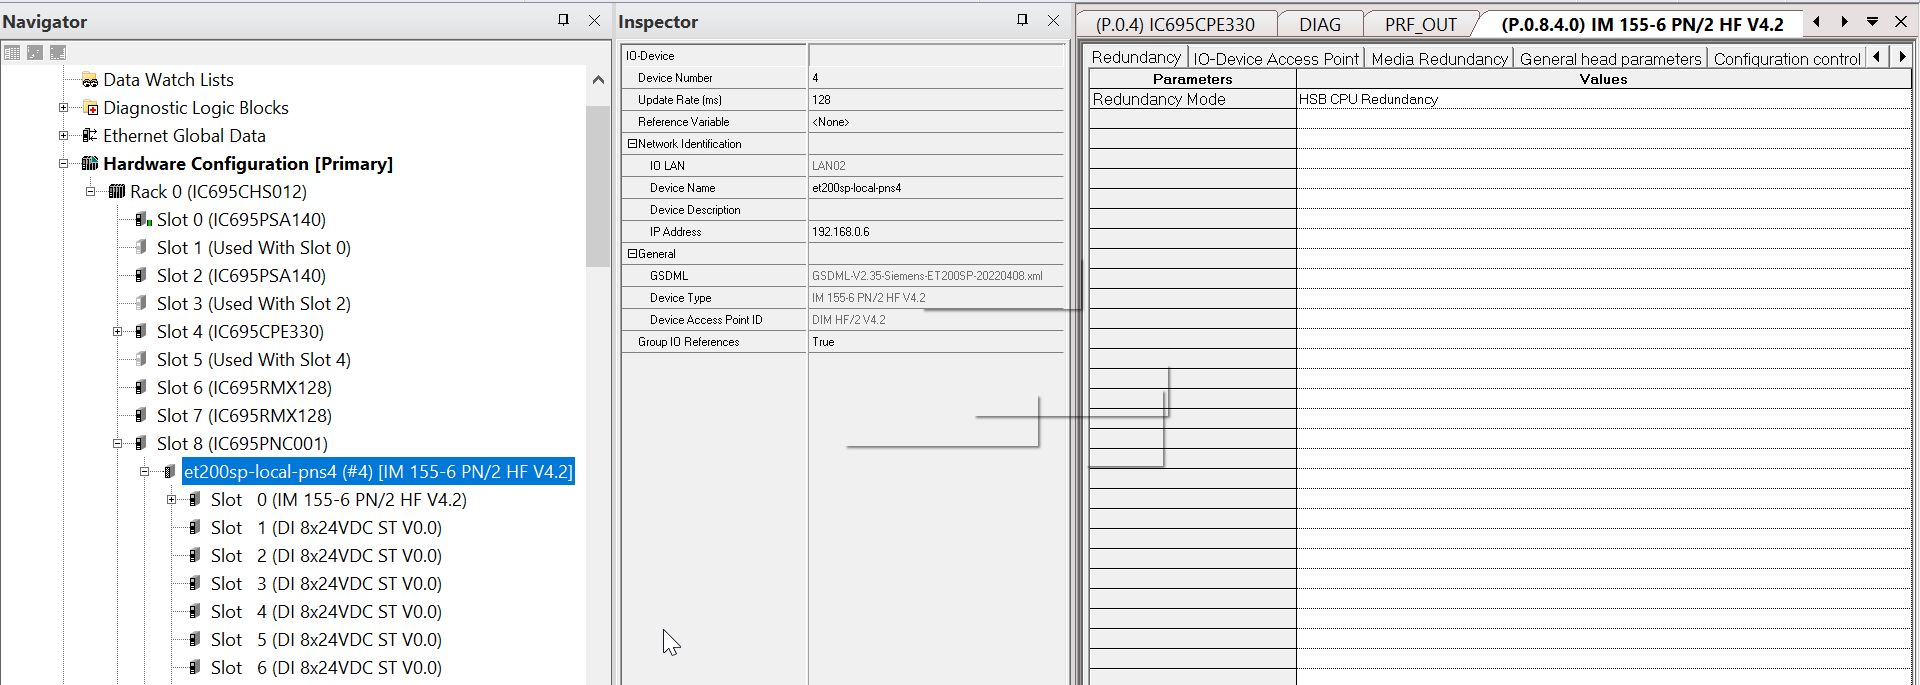
Task: Click et200sp-local-pns4 device icon
Action: (x=169, y=472)
